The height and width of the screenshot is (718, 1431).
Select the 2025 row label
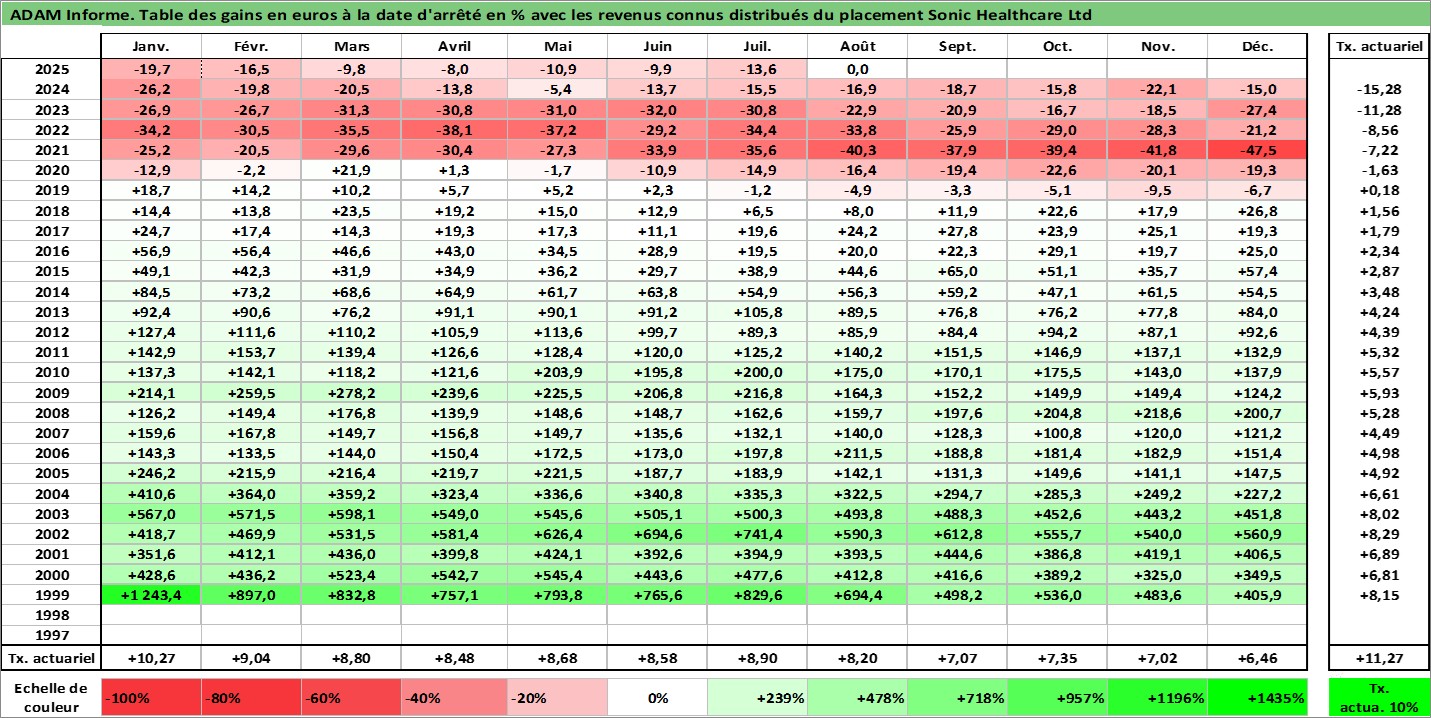pyautogui.click(x=51, y=69)
